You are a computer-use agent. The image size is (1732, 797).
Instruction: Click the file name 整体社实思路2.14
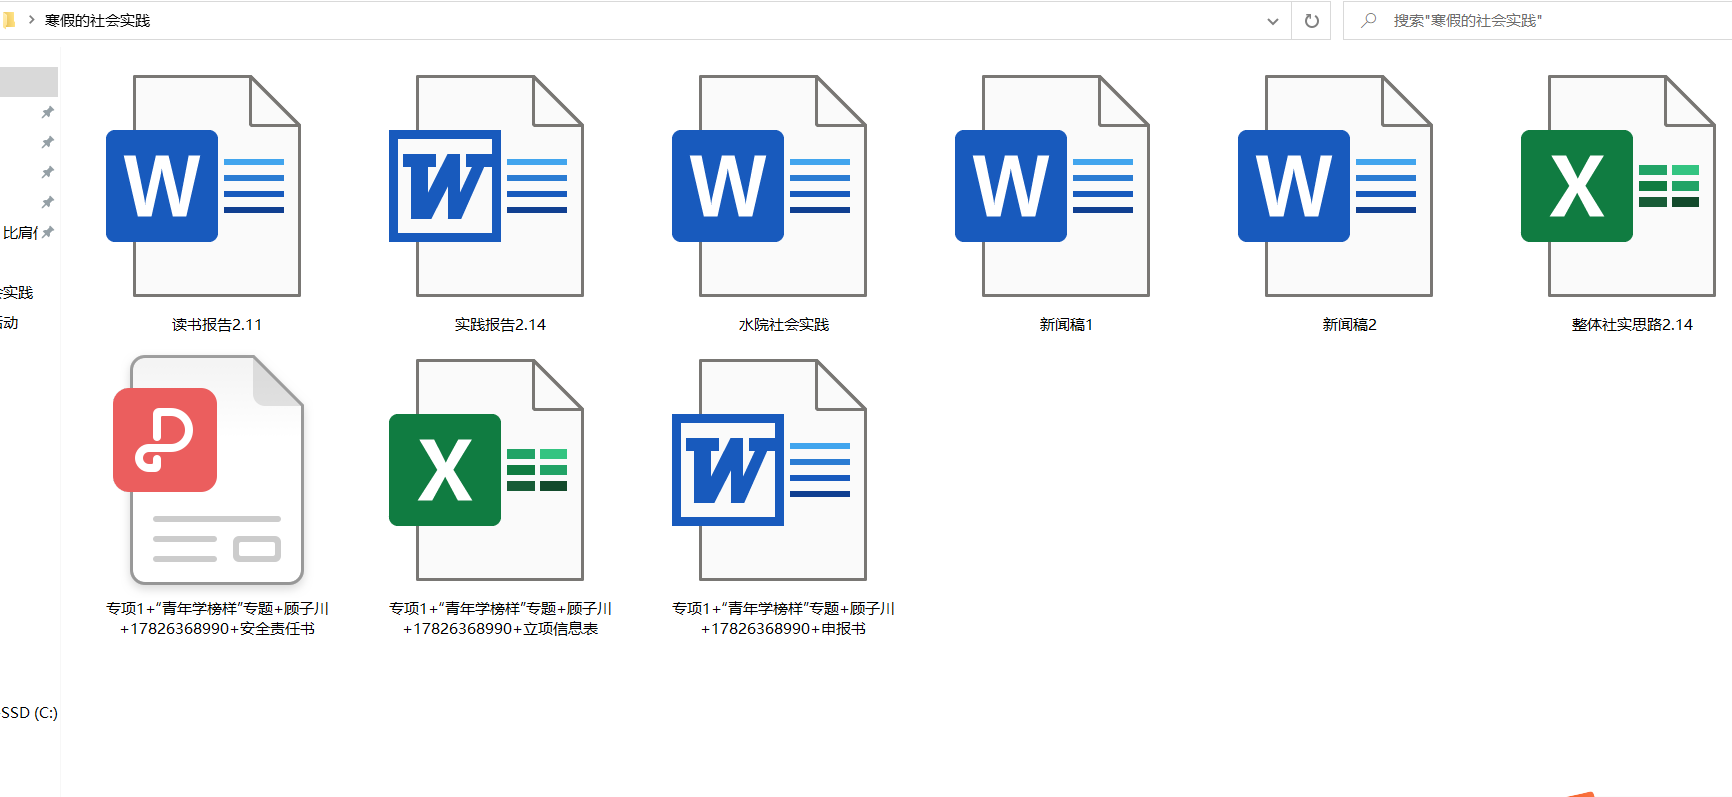click(1632, 325)
